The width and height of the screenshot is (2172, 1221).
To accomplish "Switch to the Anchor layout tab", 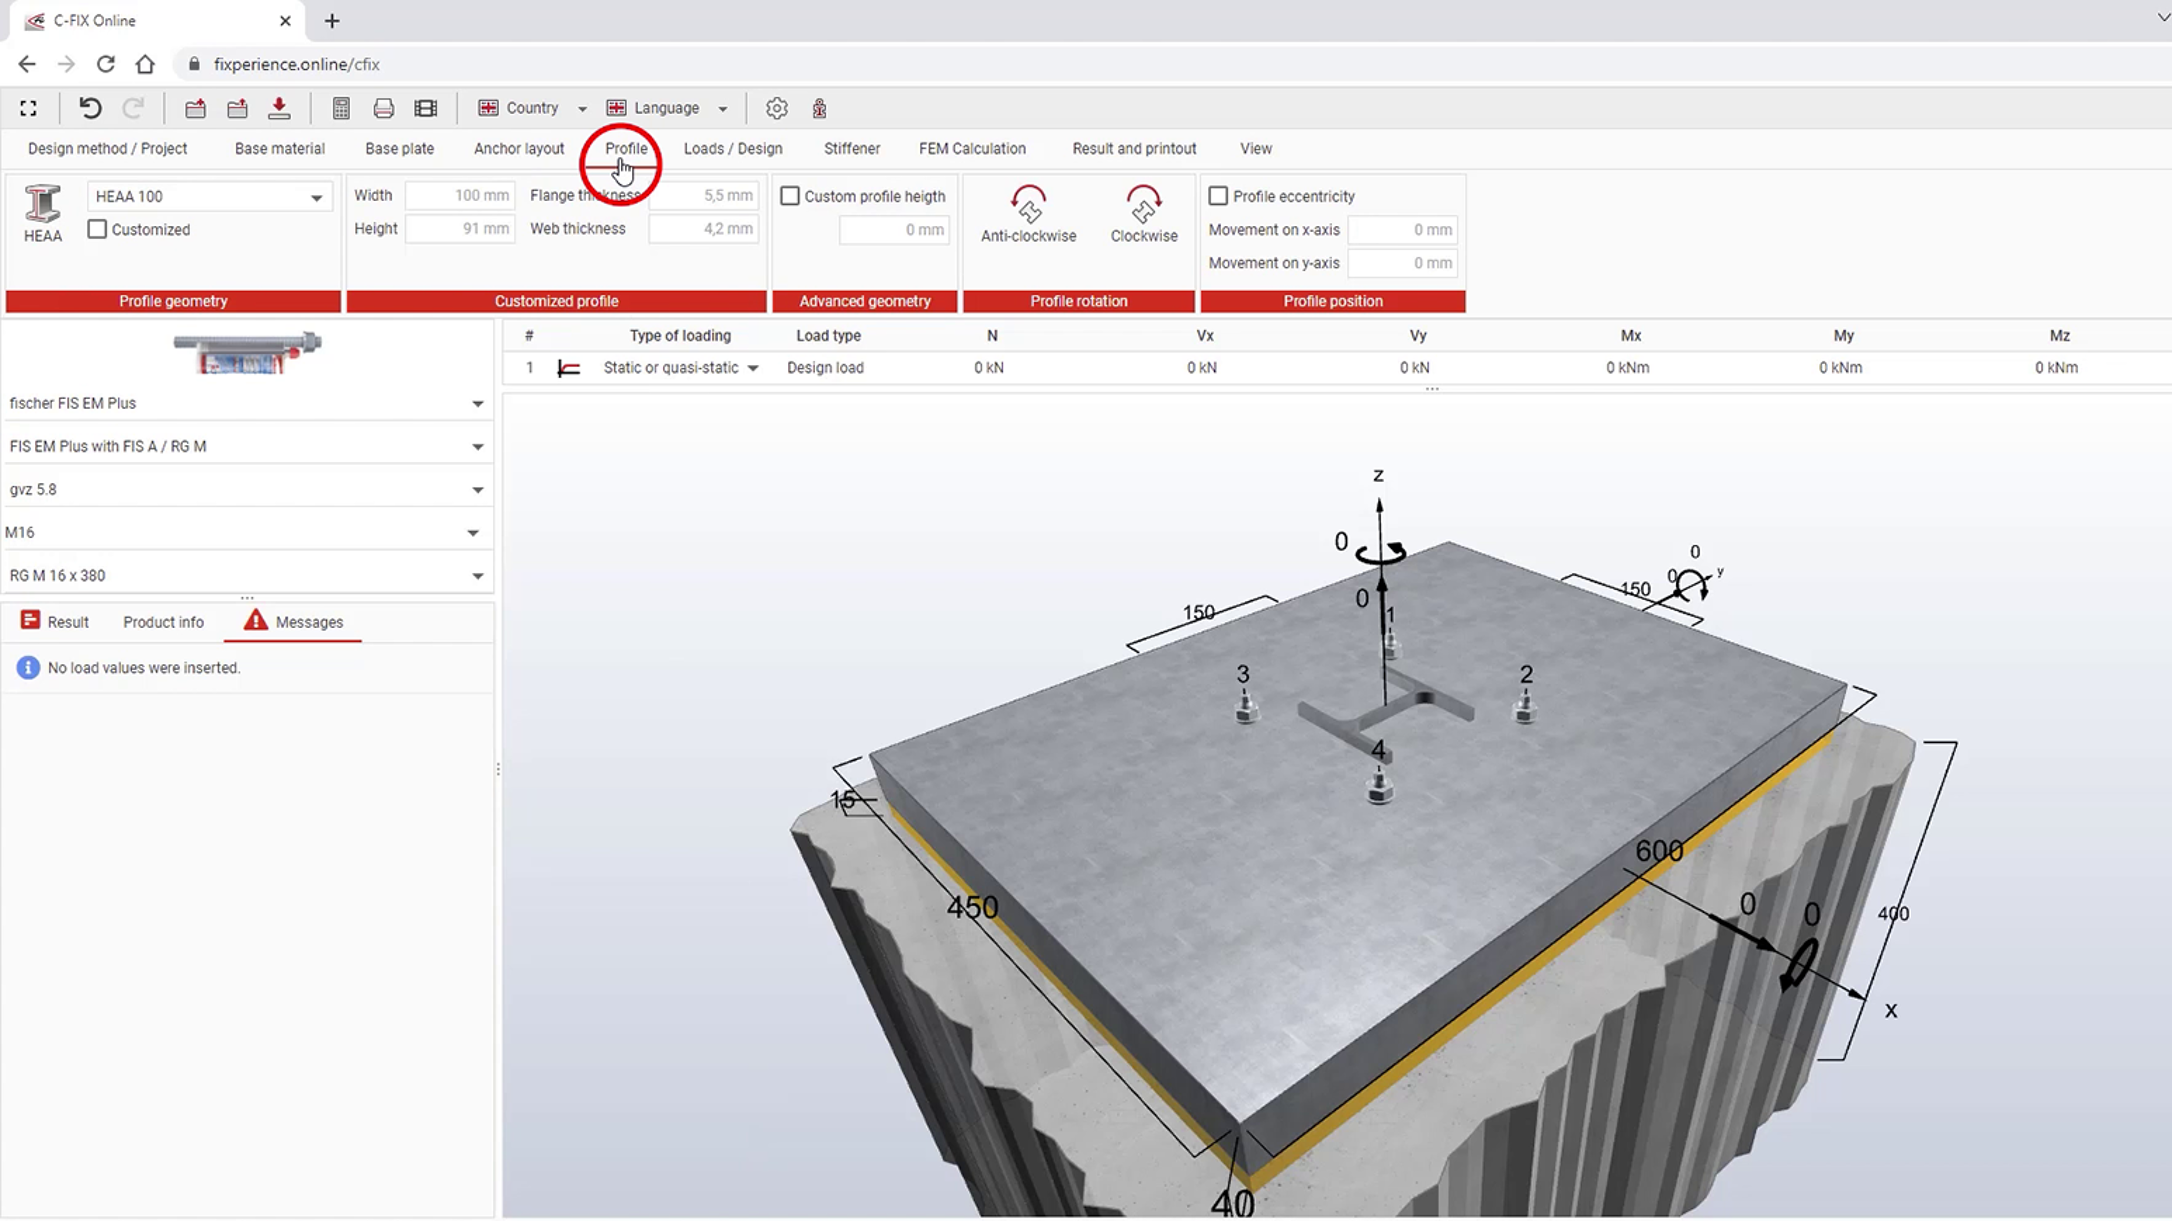I will [x=518, y=148].
